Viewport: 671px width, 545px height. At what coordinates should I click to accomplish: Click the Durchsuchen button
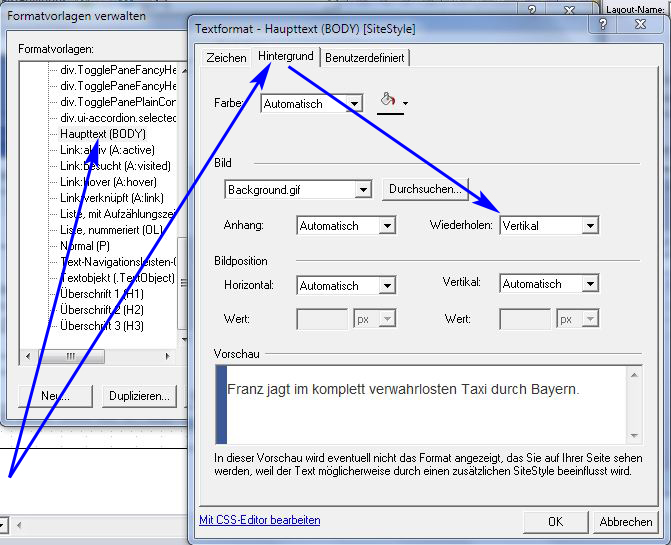coord(425,189)
